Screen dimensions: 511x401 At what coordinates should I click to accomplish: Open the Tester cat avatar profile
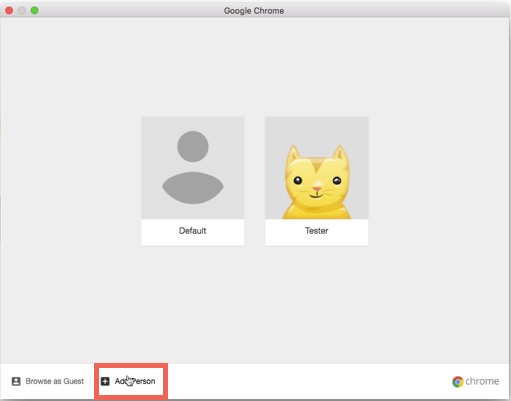[317, 168]
